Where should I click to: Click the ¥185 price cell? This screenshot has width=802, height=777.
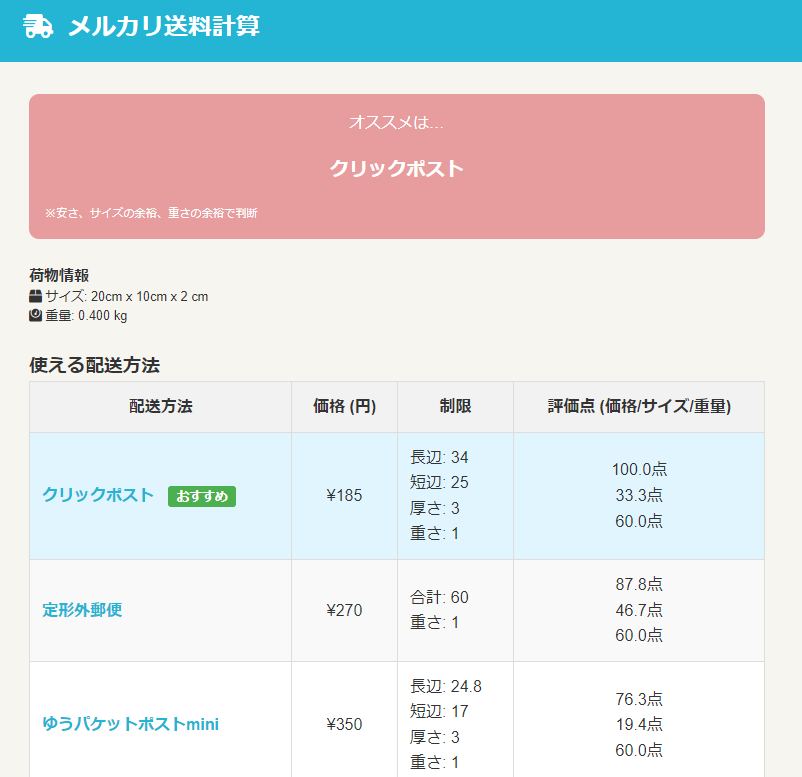coord(344,496)
